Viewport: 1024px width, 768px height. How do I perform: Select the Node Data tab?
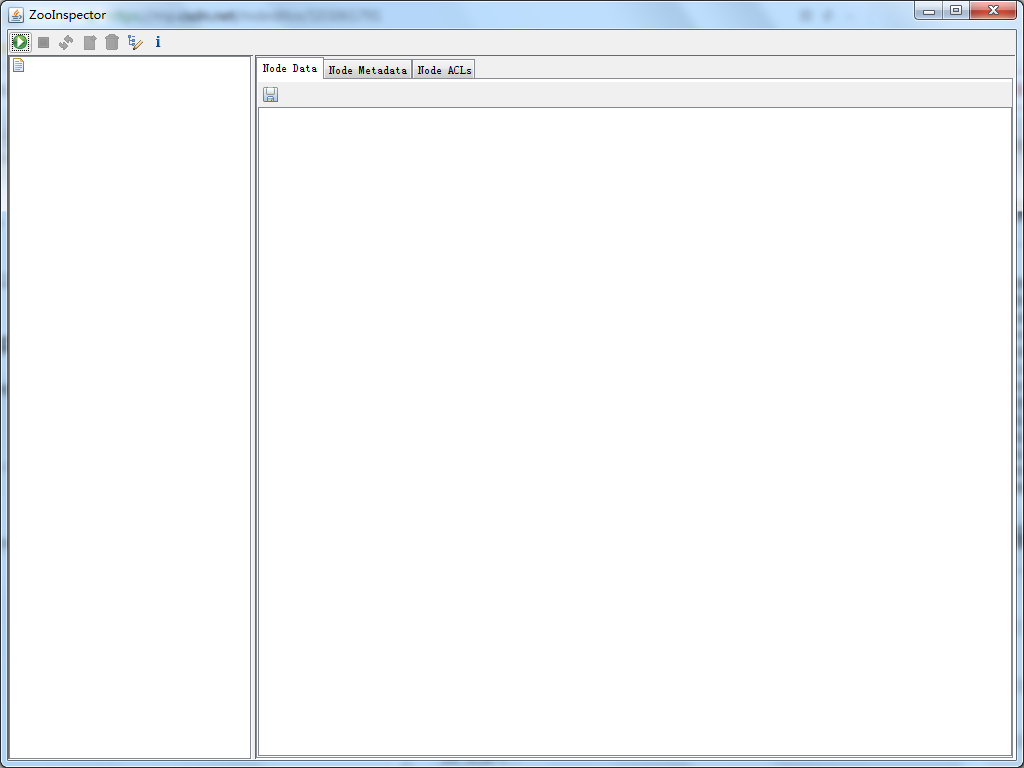tap(289, 69)
